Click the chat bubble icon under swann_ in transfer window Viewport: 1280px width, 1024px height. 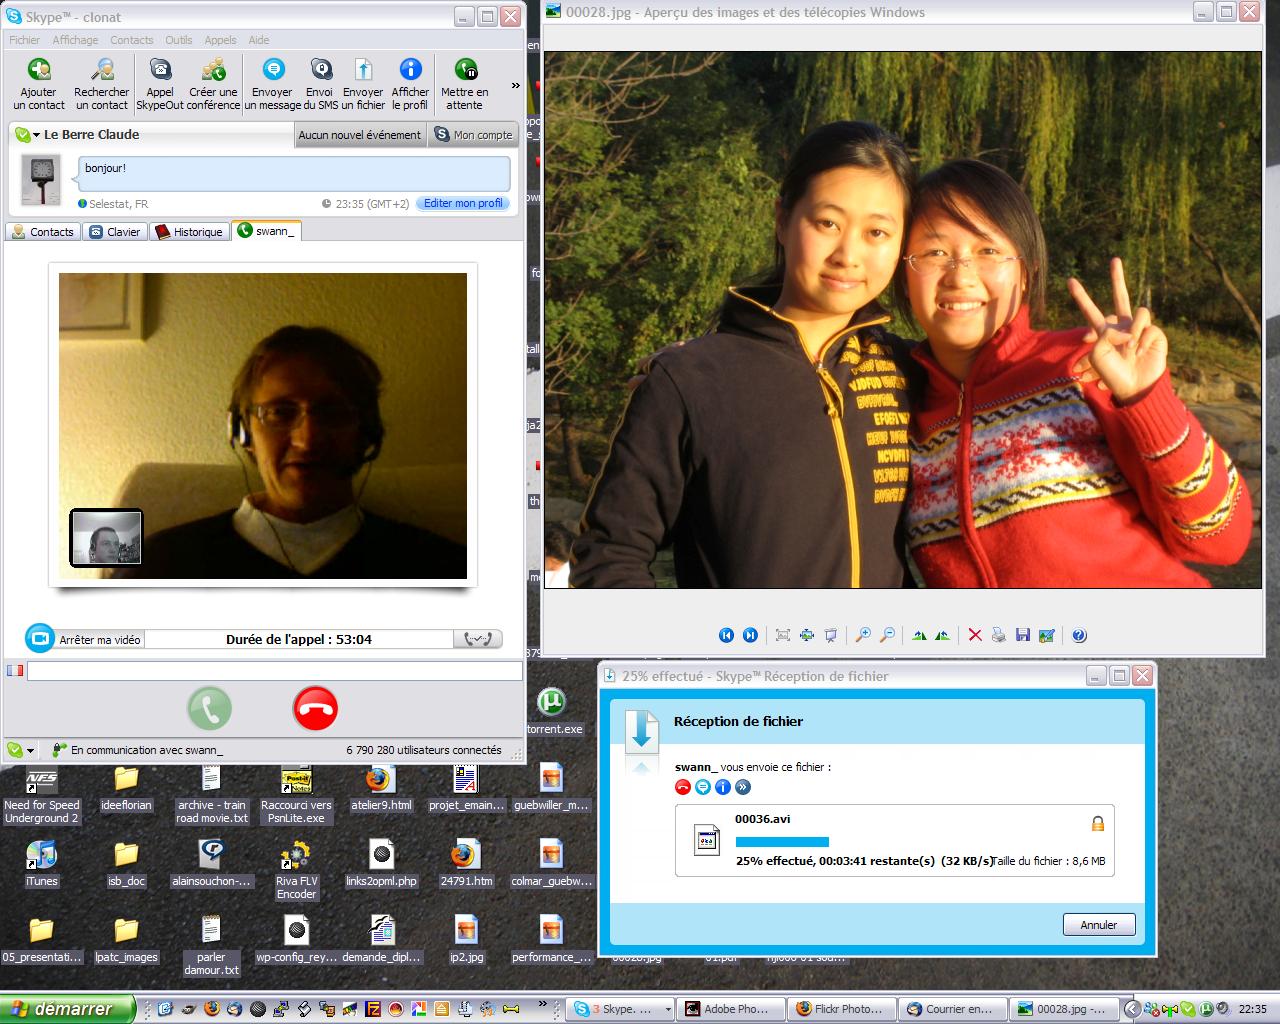(703, 787)
